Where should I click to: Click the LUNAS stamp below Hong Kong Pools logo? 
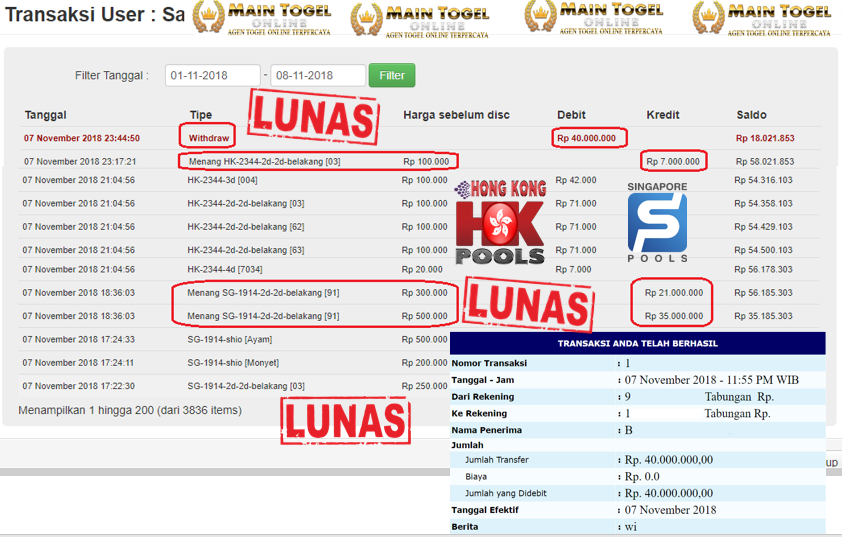525,303
